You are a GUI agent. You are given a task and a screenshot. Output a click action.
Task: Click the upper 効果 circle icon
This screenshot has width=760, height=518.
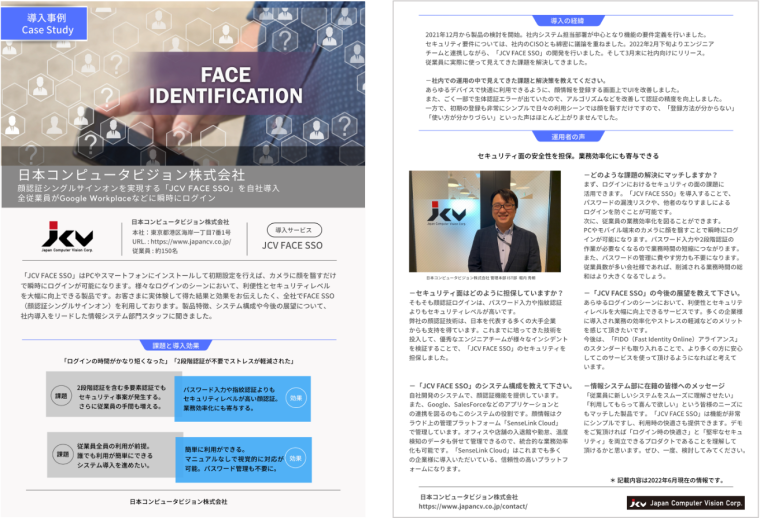(296, 398)
